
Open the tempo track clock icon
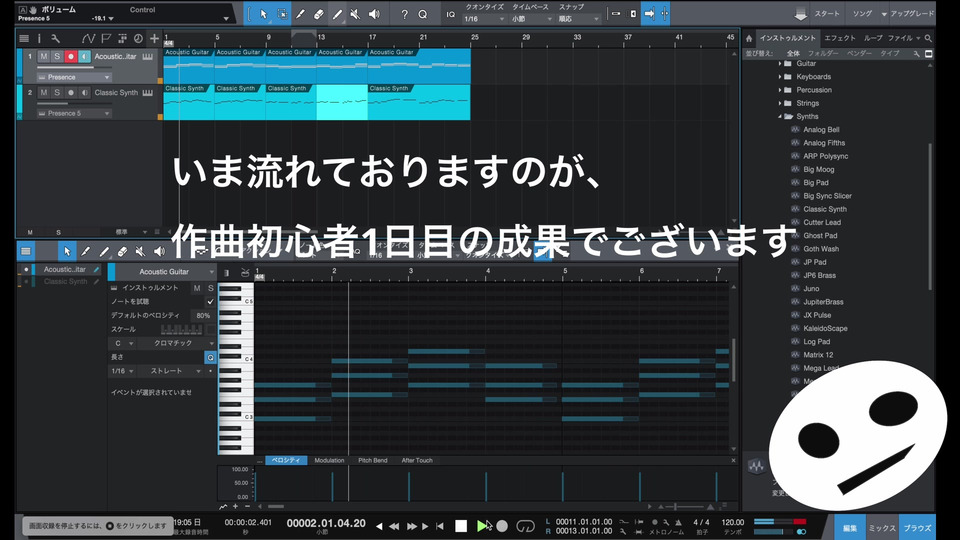[138, 39]
